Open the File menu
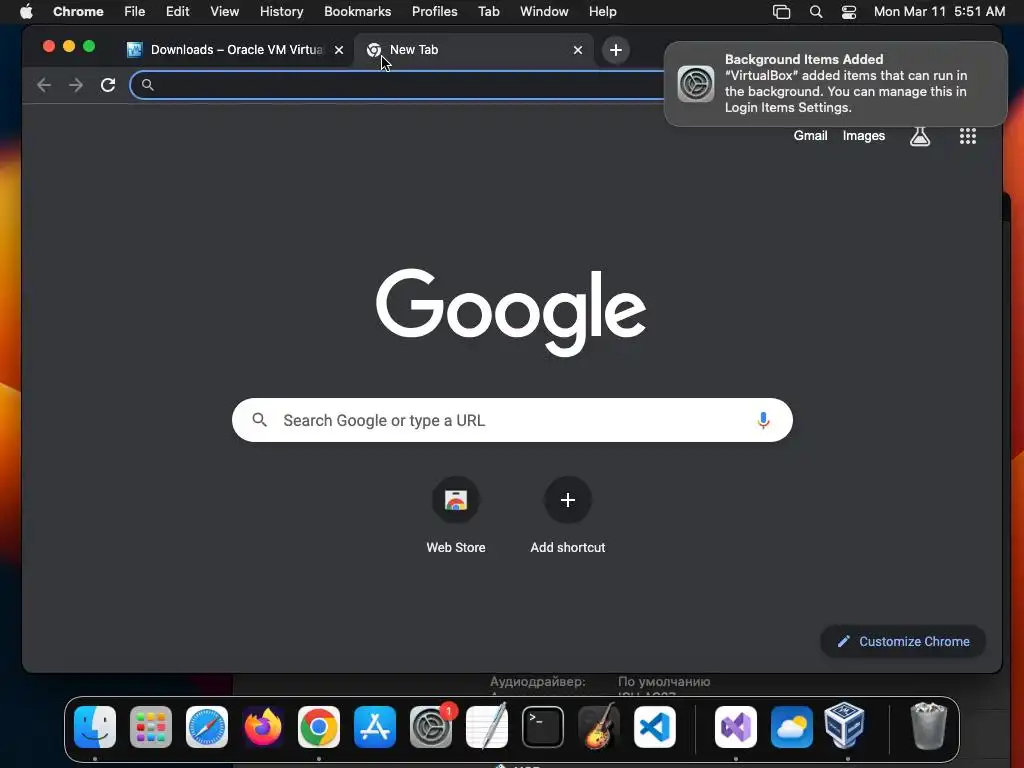The width and height of the screenshot is (1024, 768). coord(135,12)
